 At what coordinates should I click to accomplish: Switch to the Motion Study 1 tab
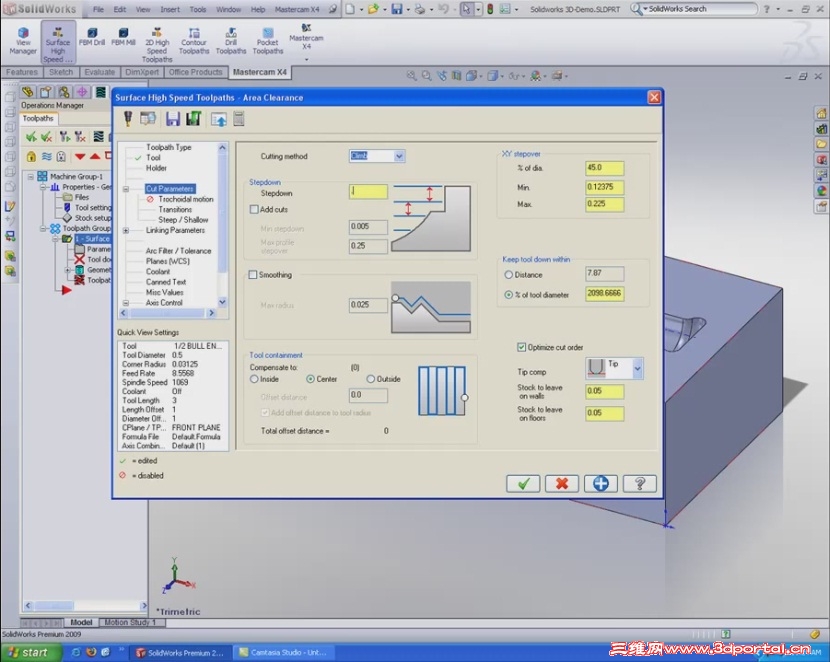[x=130, y=622]
